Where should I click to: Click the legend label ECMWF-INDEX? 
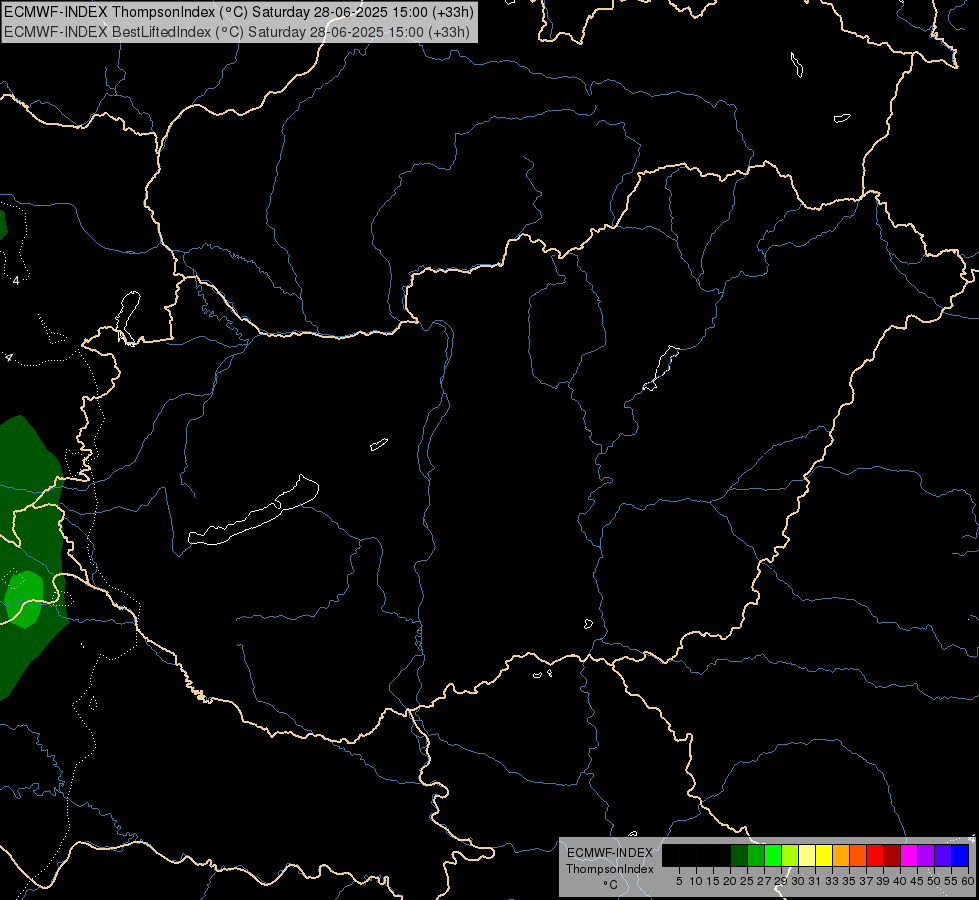[x=609, y=853]
